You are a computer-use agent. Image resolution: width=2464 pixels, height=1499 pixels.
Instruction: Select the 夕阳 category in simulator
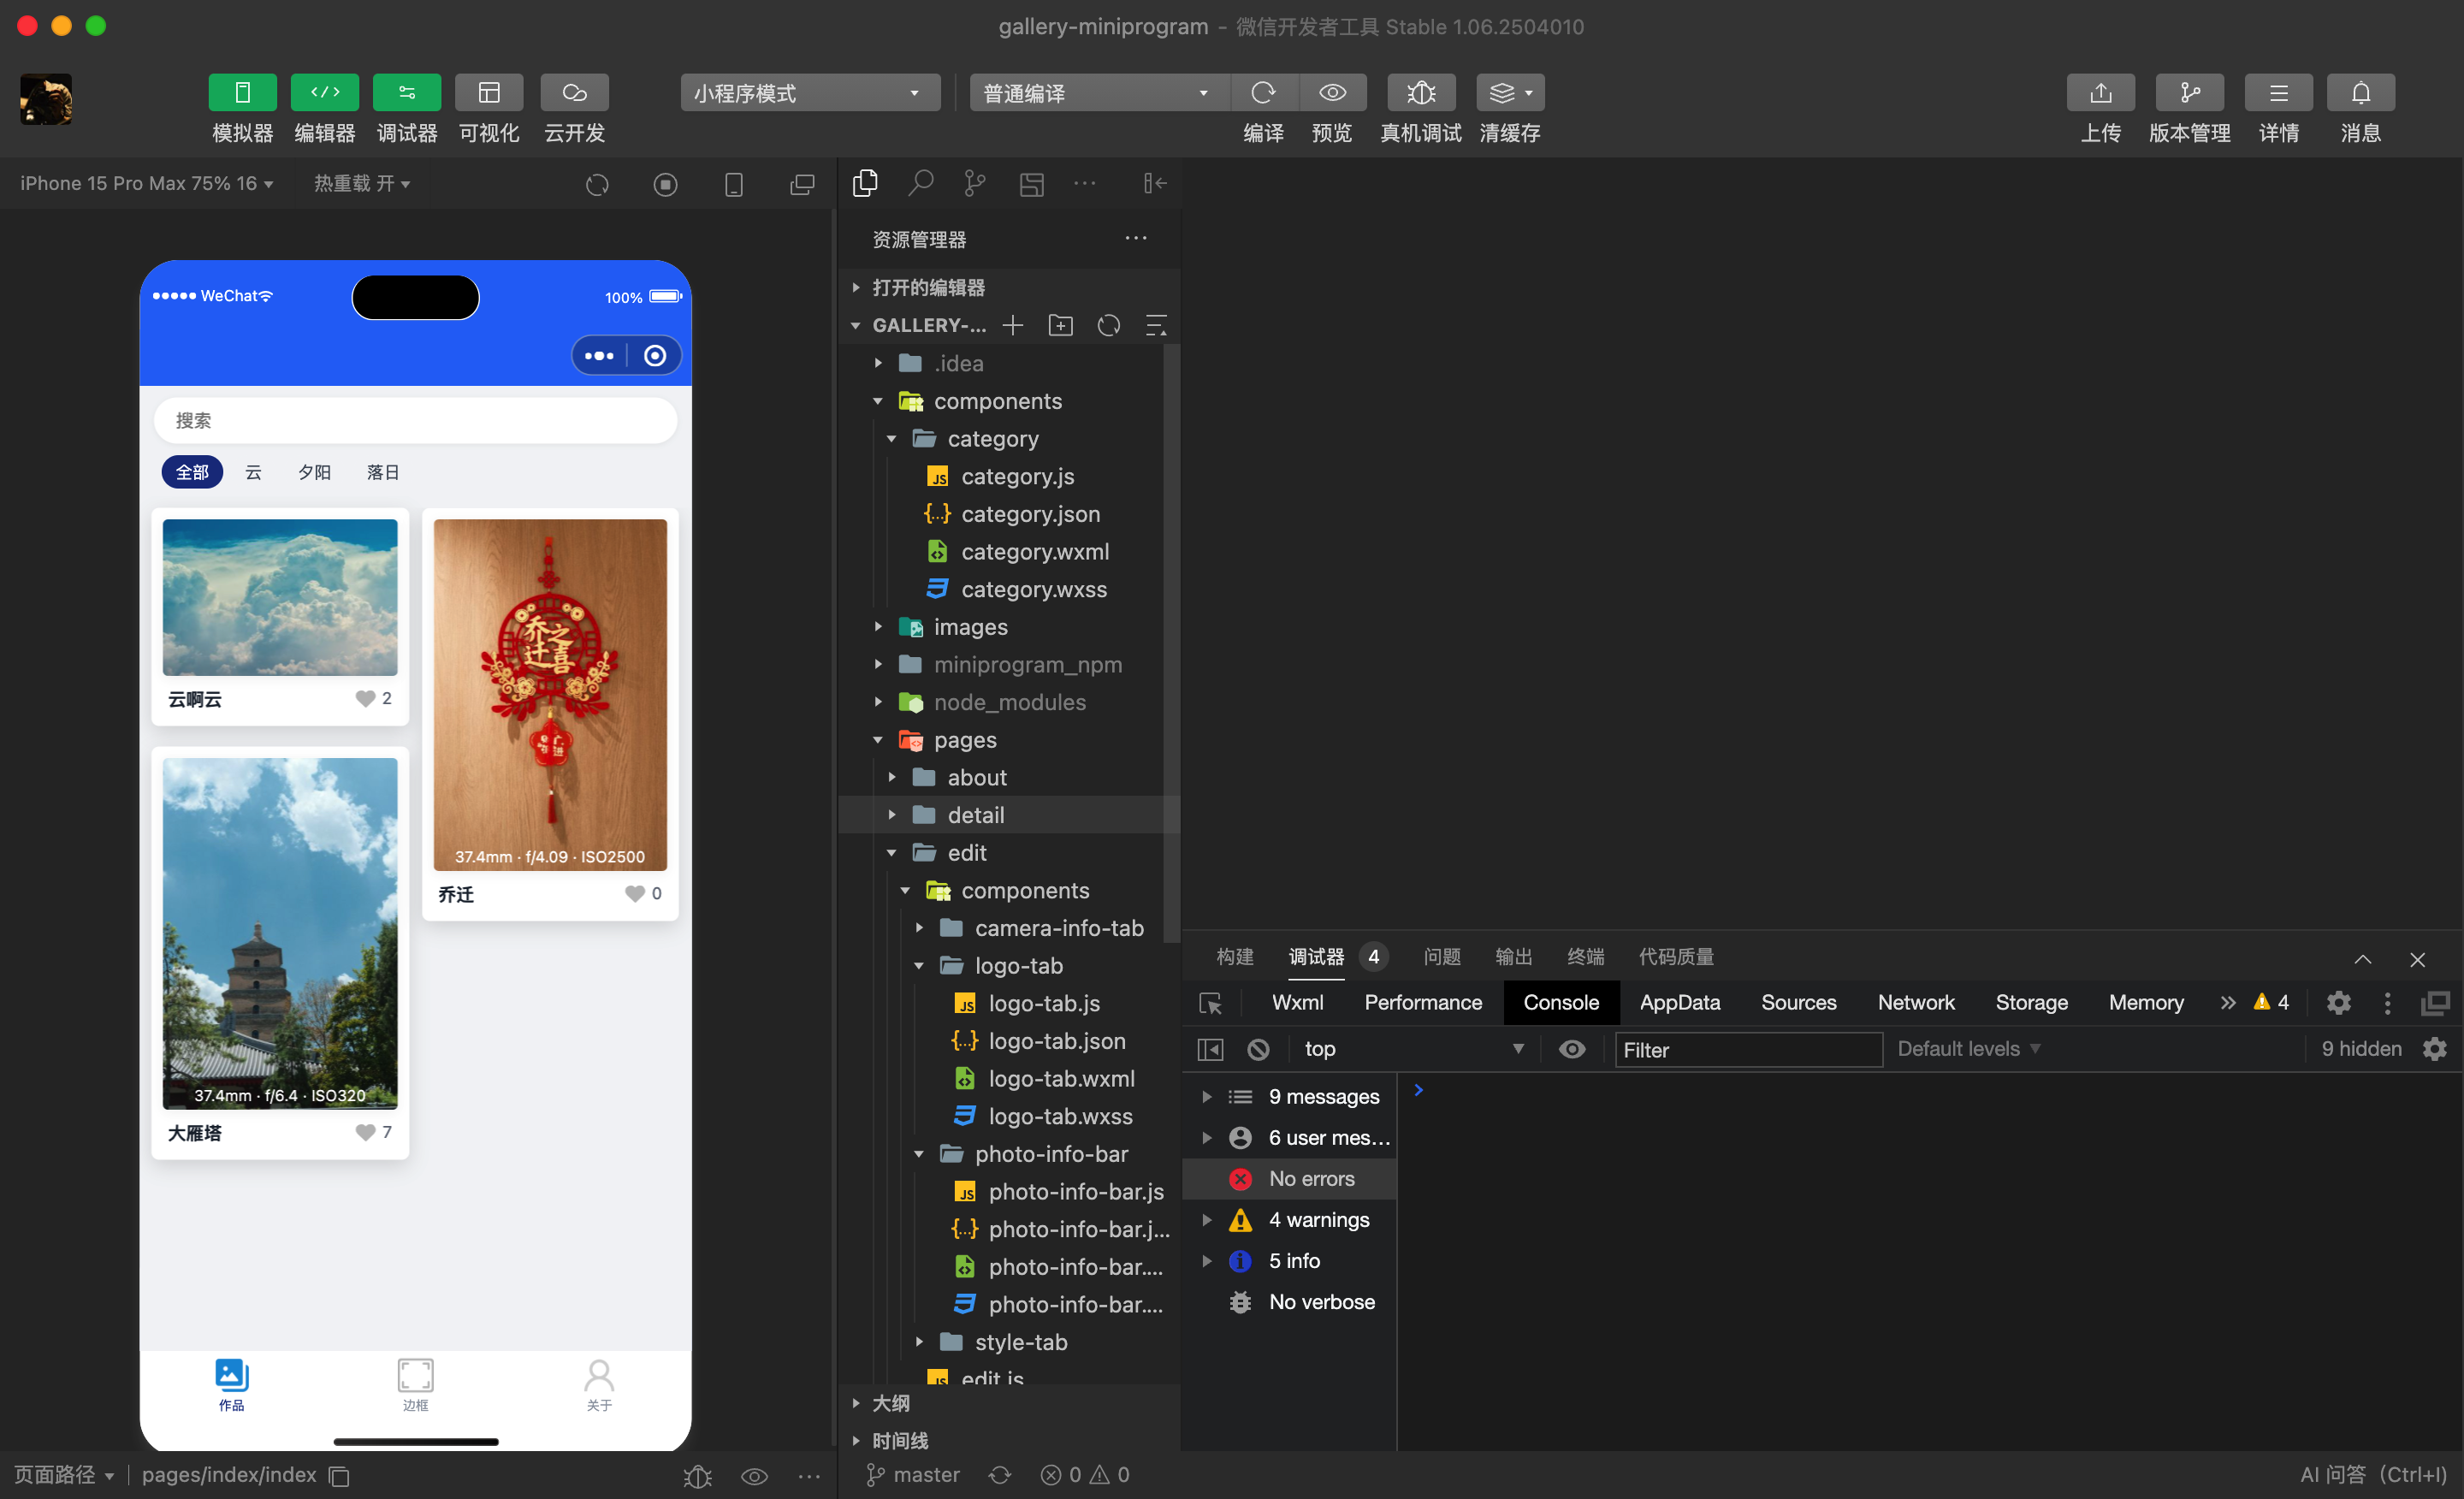314,472
